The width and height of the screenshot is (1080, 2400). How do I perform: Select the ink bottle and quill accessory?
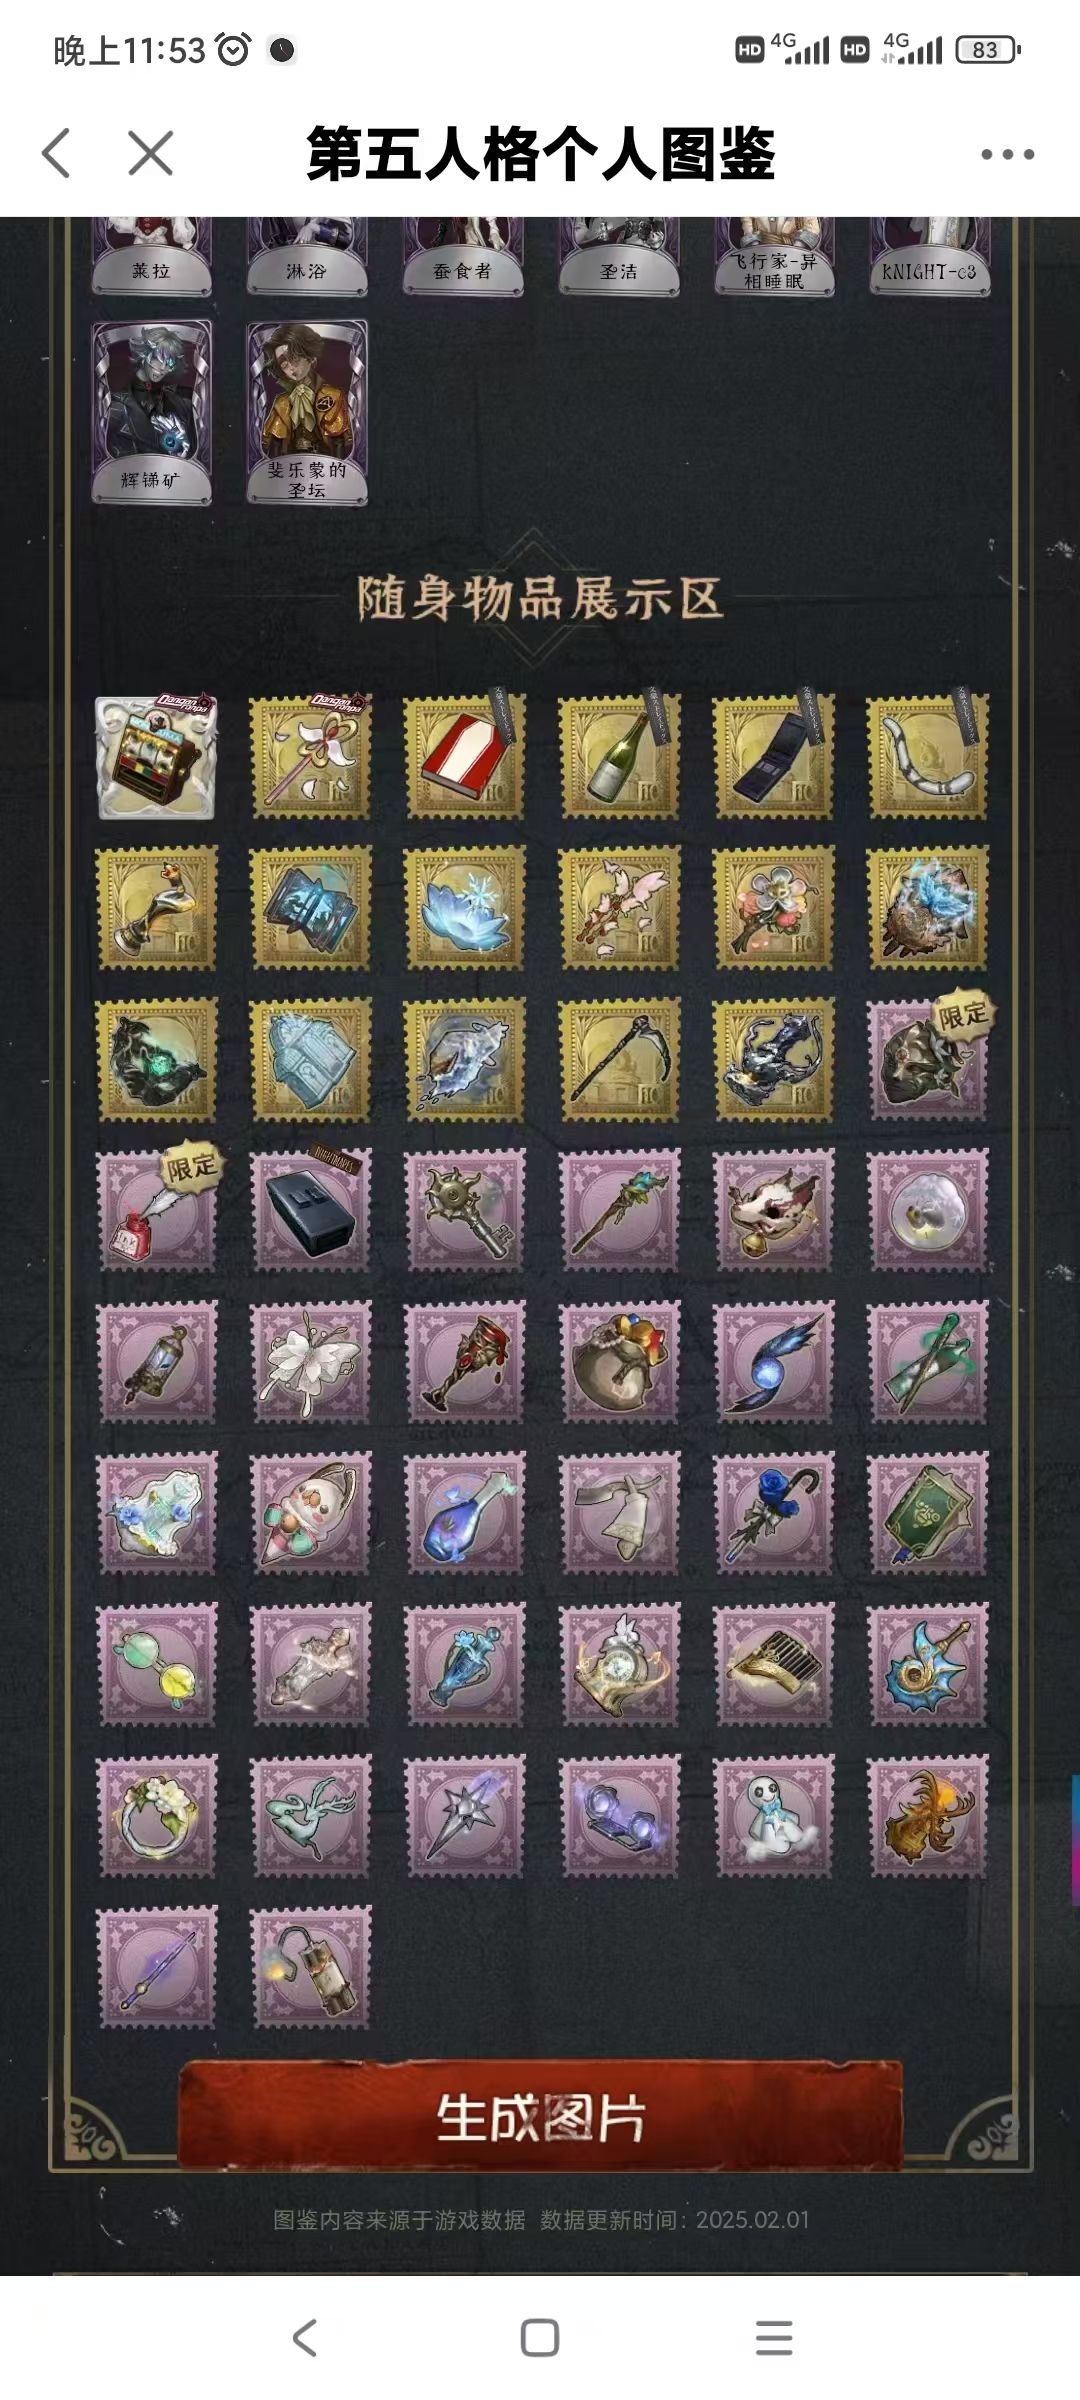click(155, 1210)
